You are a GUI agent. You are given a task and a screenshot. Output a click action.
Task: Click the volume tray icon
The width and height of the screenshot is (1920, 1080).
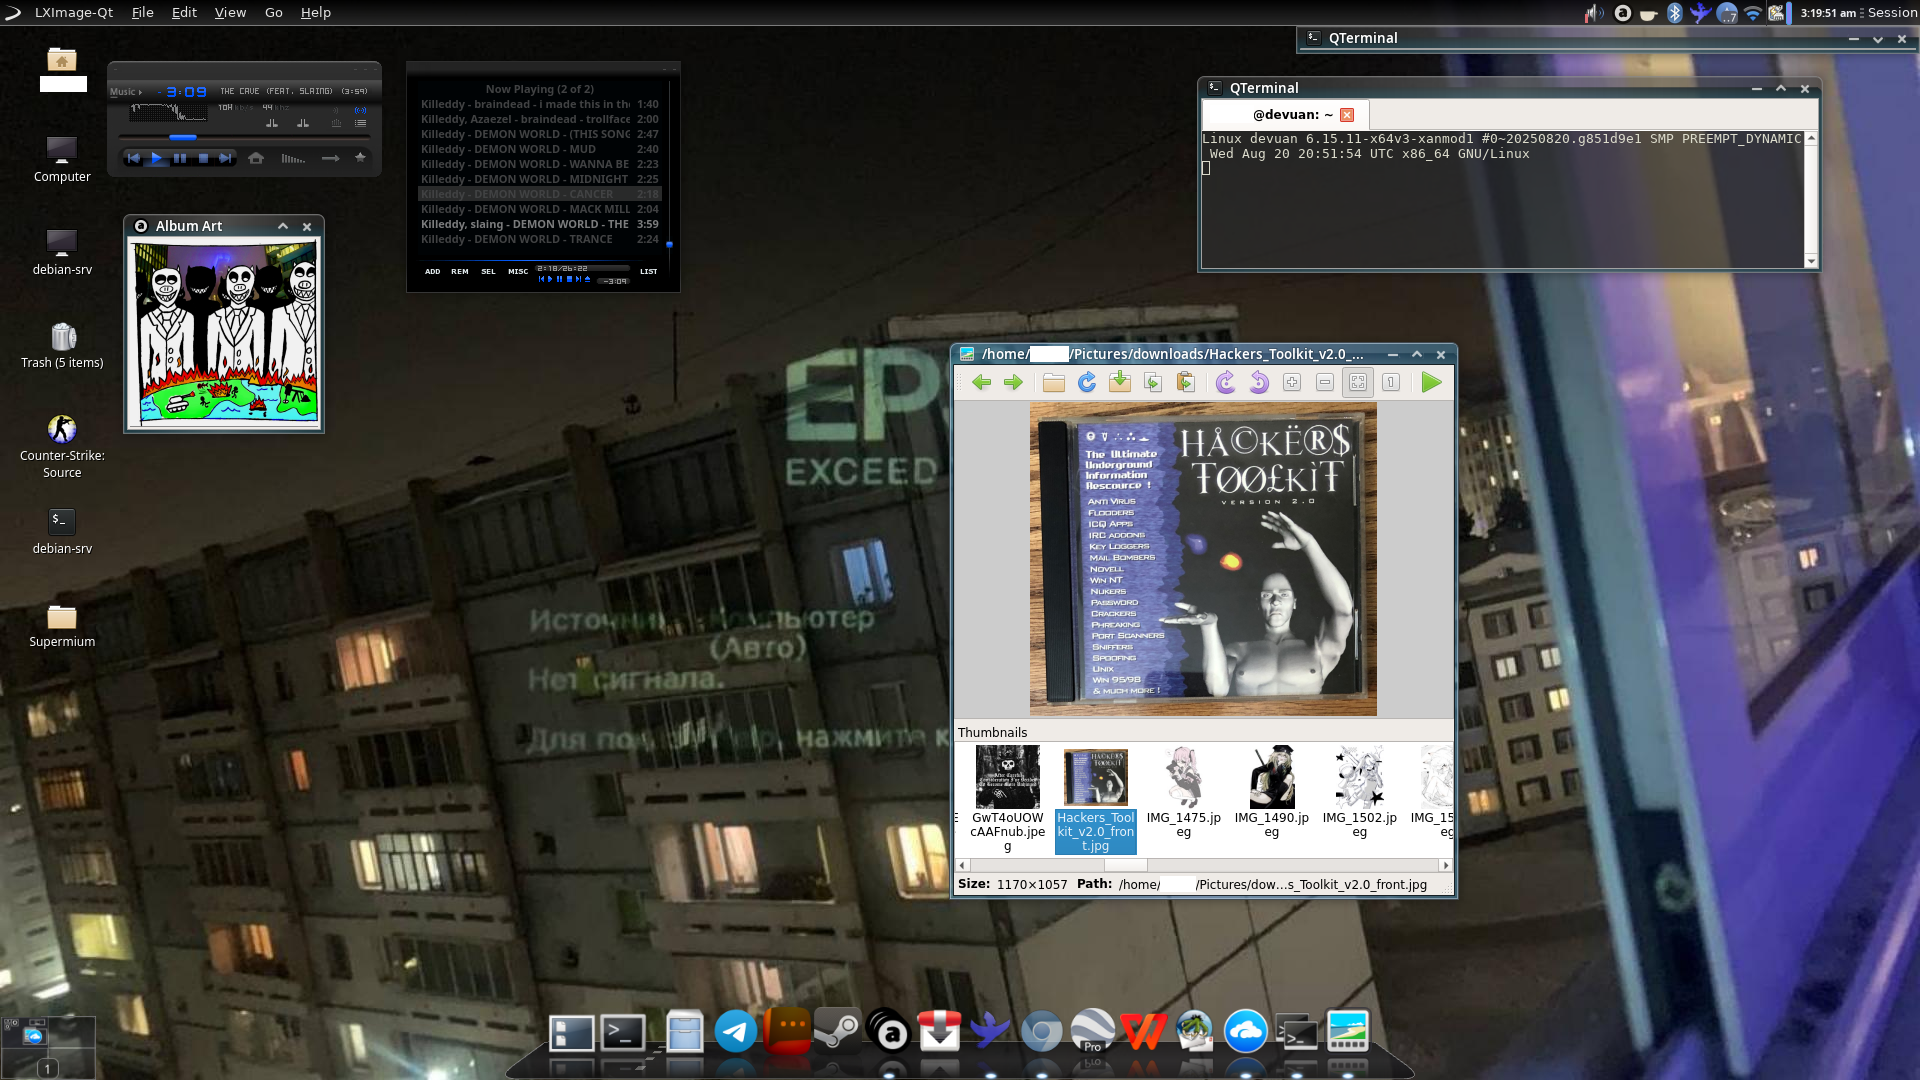pos(1594,13)
